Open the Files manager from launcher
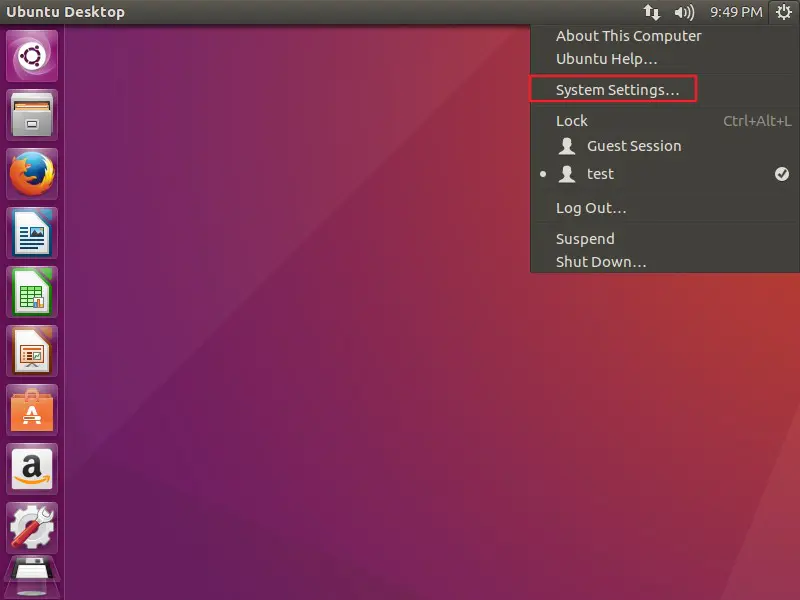 (x=32, y=115)
